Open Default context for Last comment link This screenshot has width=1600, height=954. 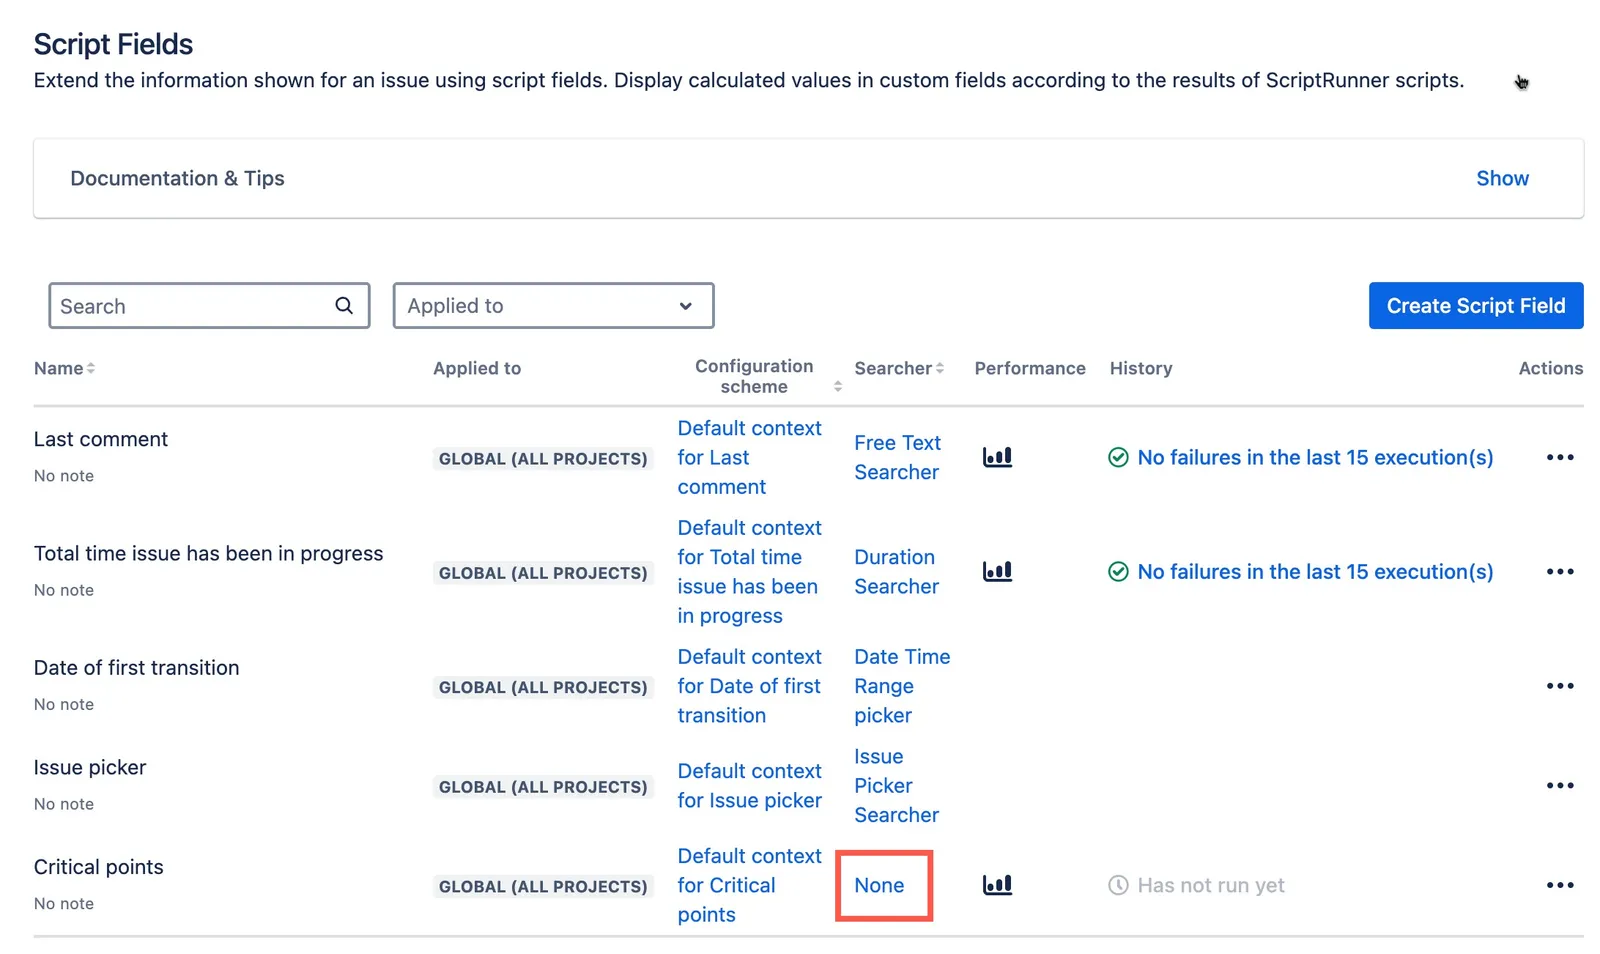tap(749, 457)
